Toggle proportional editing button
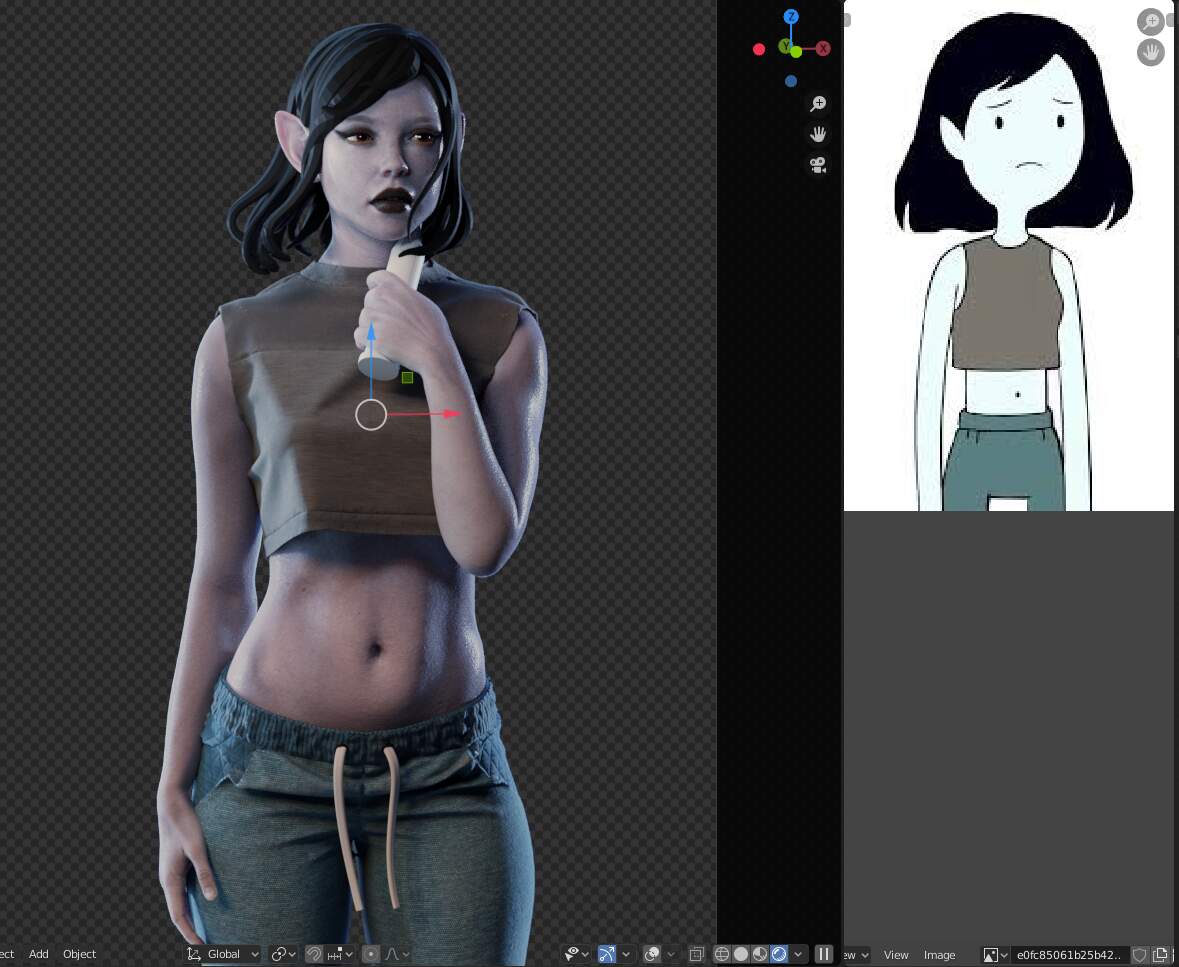 click(x=371, y=954)
